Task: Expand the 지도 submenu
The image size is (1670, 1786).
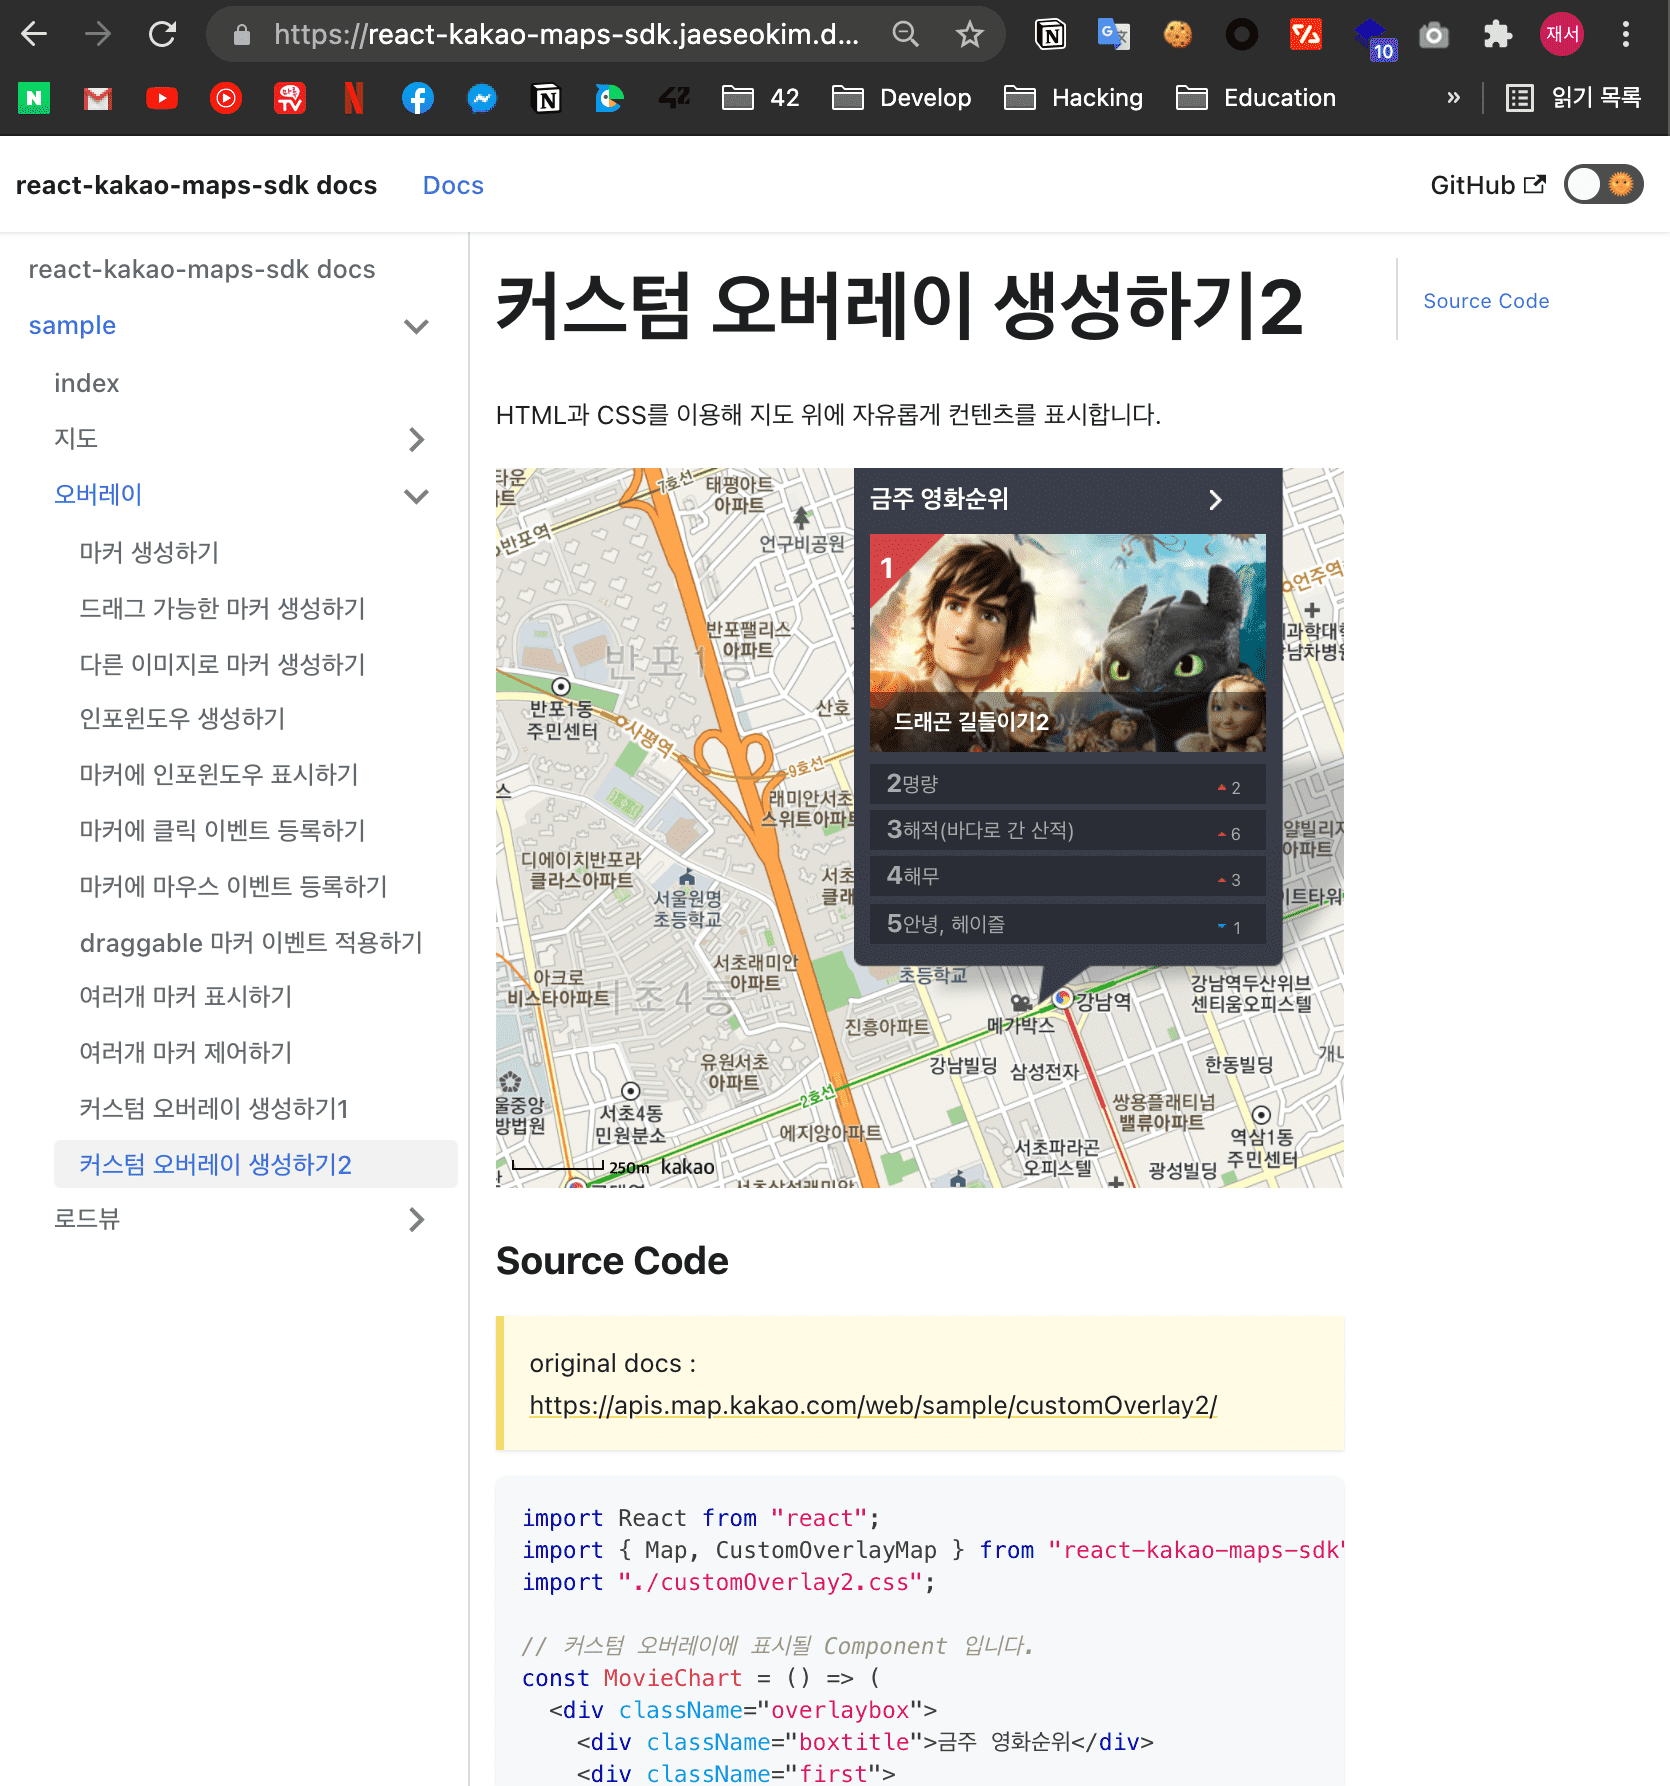Action: (416, 439)
